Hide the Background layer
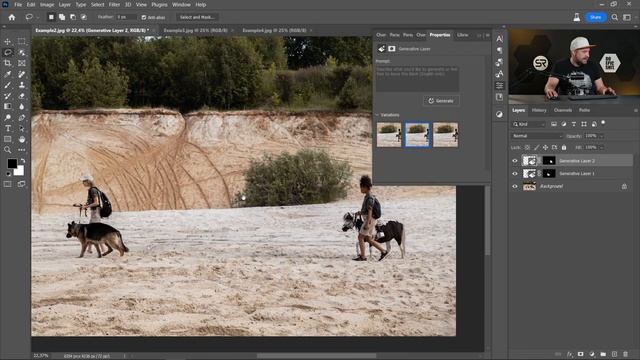The image size is (640, 360). 515,186
